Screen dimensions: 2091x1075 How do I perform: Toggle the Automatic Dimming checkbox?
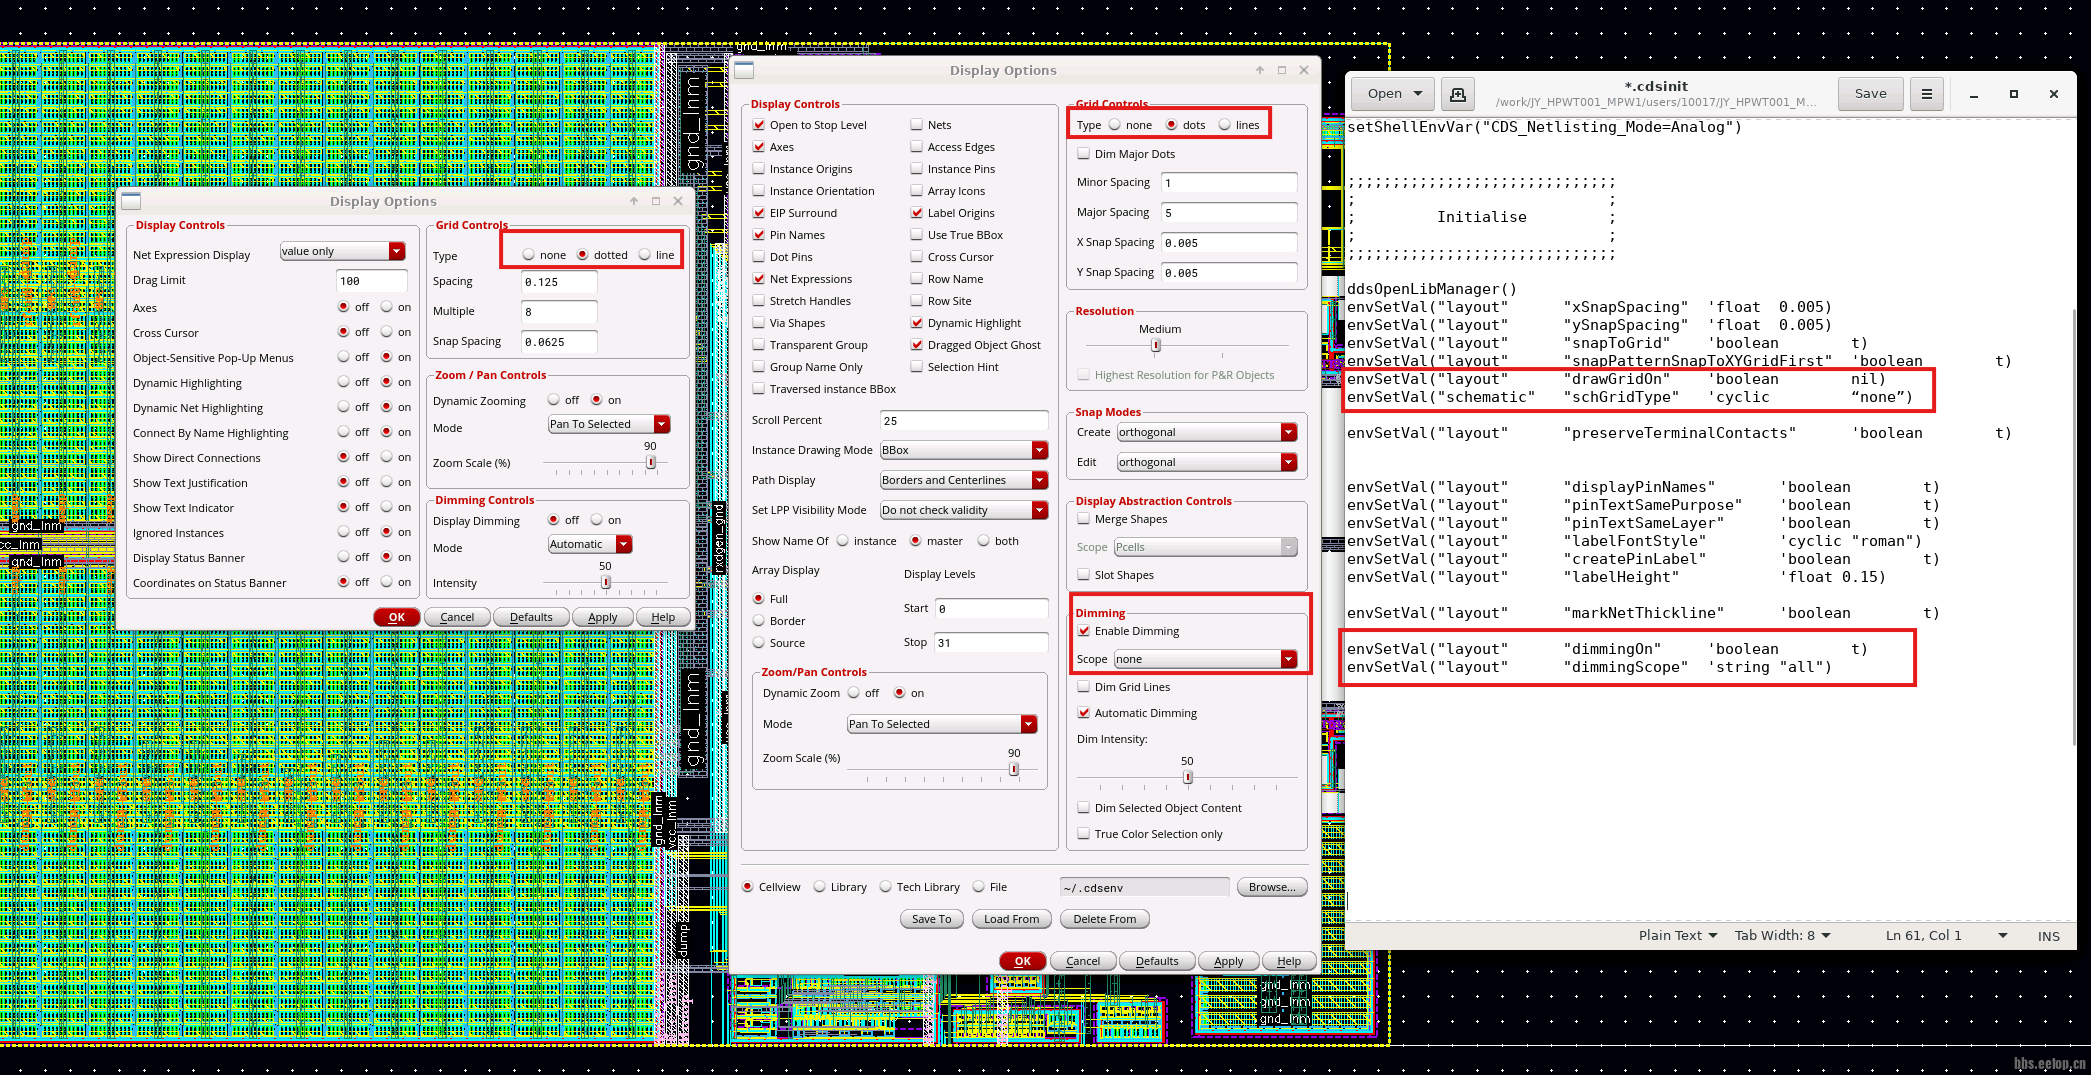tap(1084, 713)
